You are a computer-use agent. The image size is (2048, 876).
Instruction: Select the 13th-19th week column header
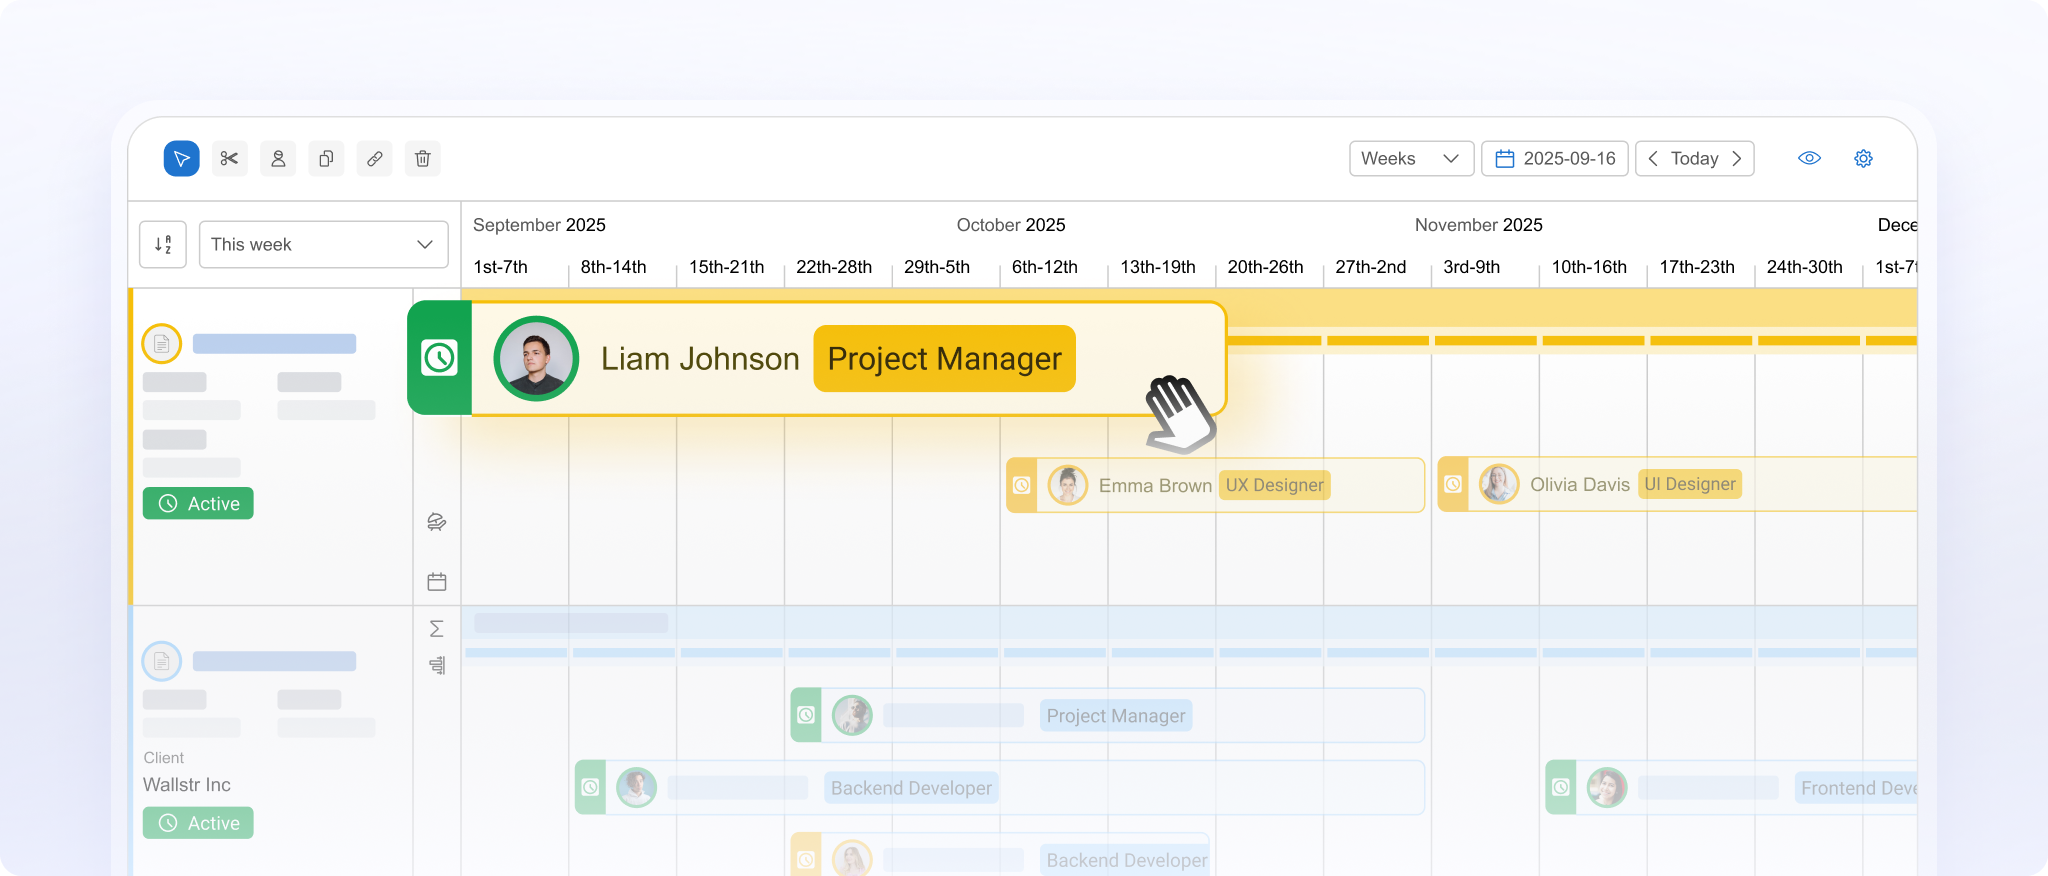pos(1157,267)
